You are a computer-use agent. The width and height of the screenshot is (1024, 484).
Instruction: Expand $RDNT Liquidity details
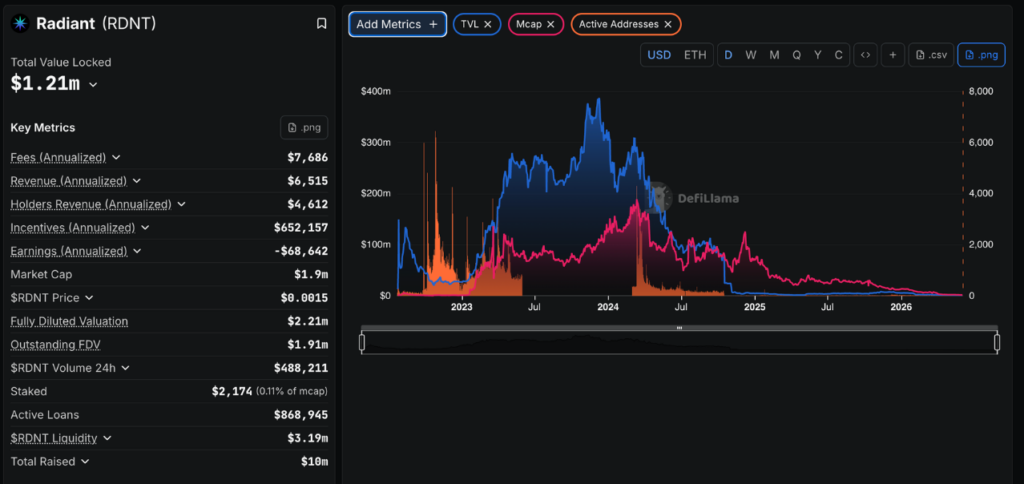(x=107, y=438)
